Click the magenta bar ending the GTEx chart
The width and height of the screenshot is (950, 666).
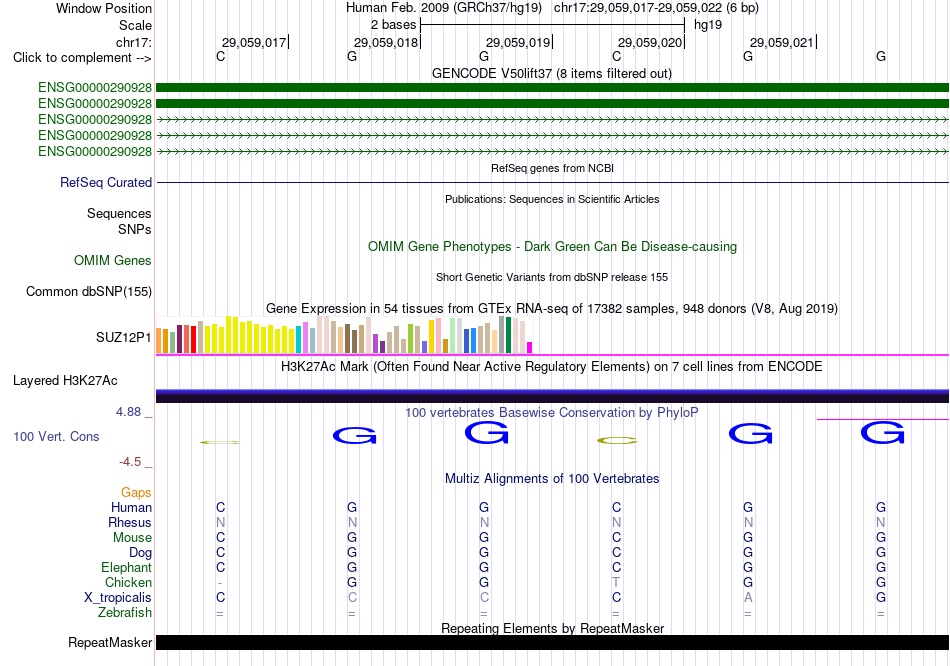pyautogui.click(x=530, y=348)
